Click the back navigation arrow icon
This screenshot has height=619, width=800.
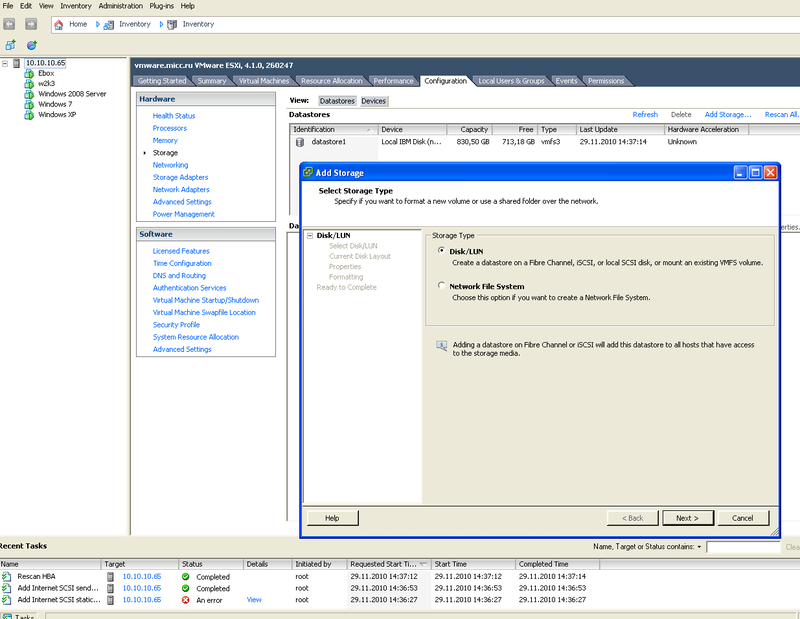pos(9,24)
